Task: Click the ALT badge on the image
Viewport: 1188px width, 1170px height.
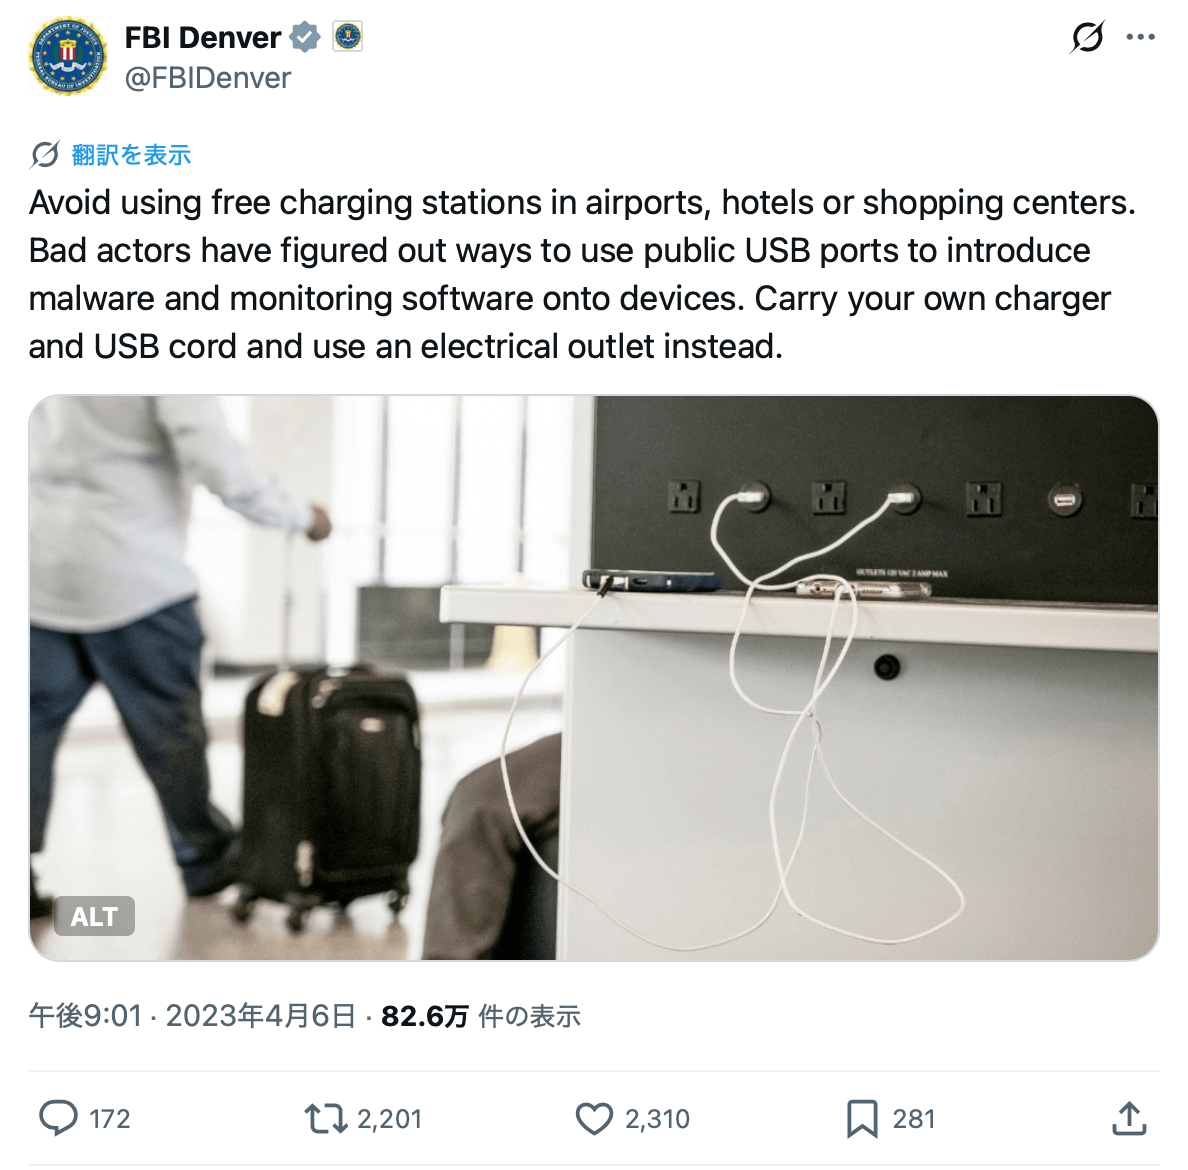Action: (x=94, y=916)
